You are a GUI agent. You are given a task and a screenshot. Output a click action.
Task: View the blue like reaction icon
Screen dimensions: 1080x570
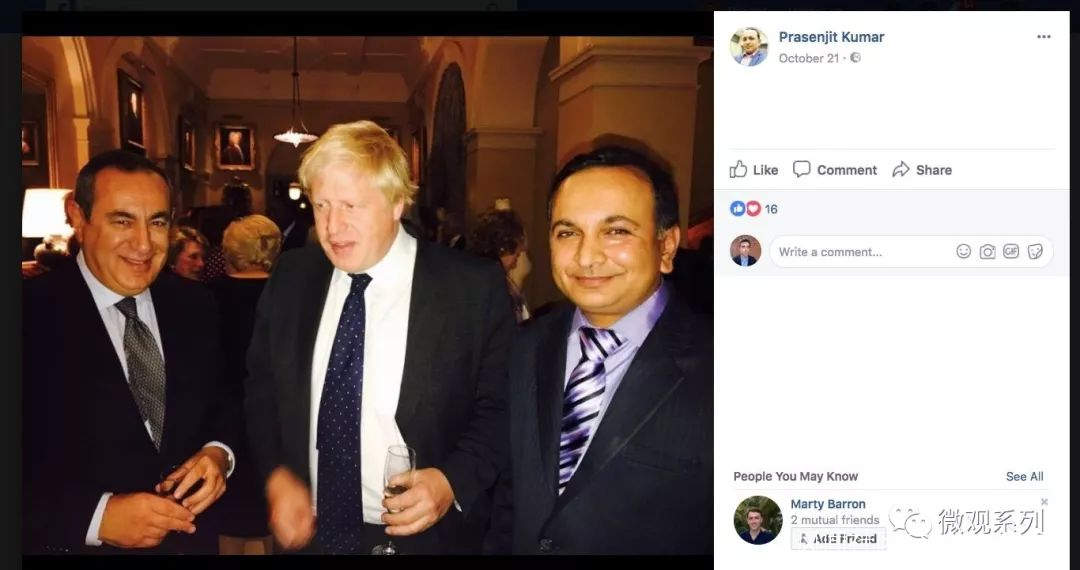[738, 209]
